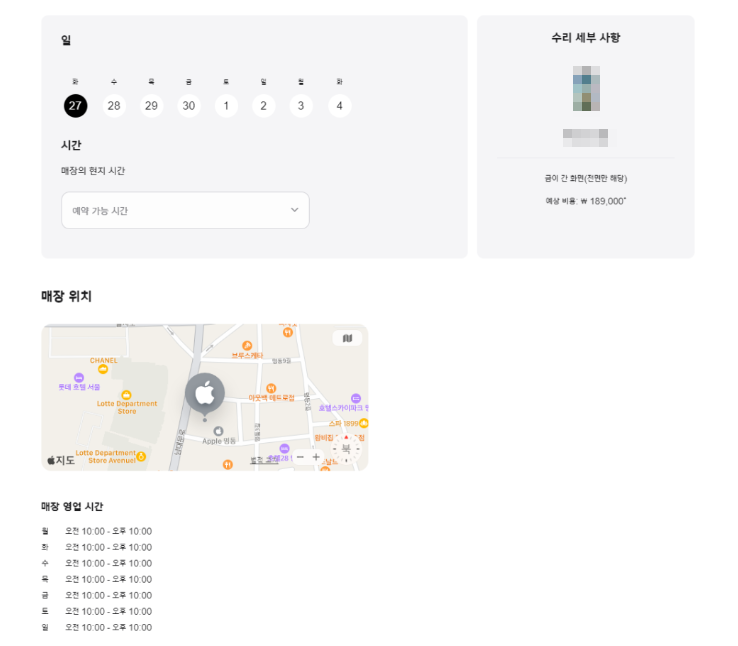Click the Apple Myeongdong store label
738x646 pixels.
tap(217, 440)
